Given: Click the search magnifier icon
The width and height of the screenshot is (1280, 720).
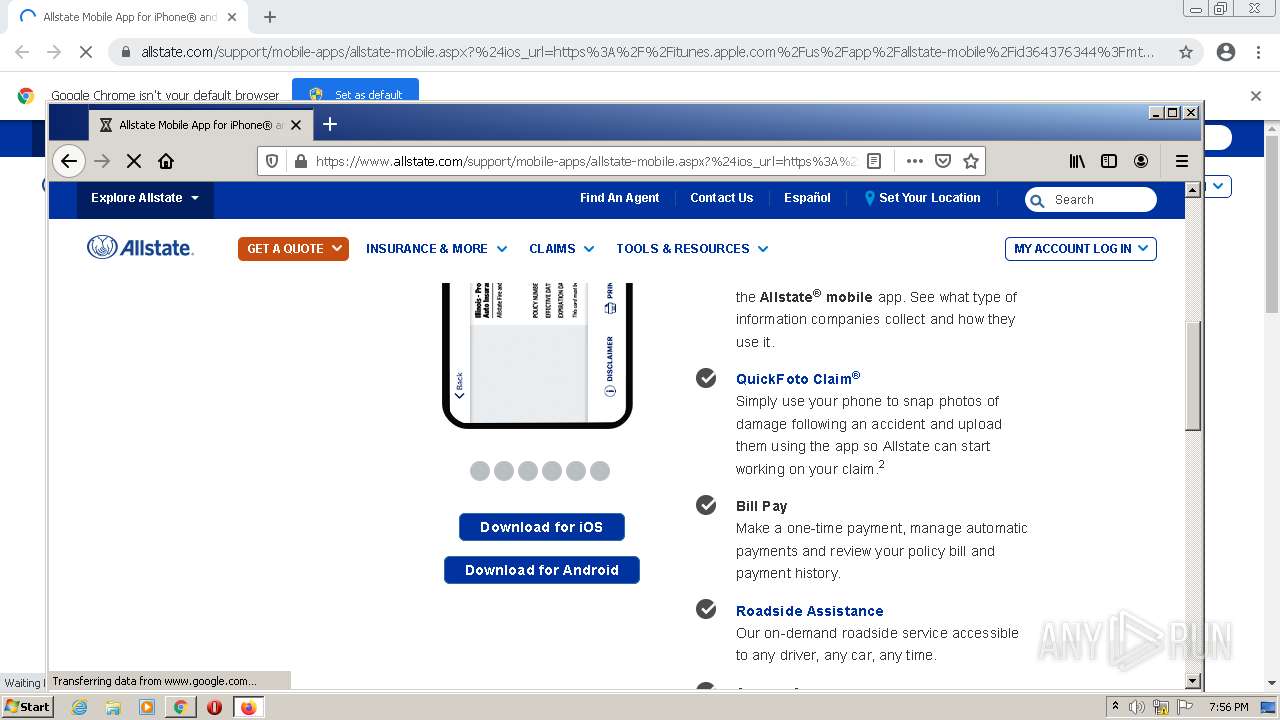Looking at the screenshot, I should click(x=1037, y=200).
